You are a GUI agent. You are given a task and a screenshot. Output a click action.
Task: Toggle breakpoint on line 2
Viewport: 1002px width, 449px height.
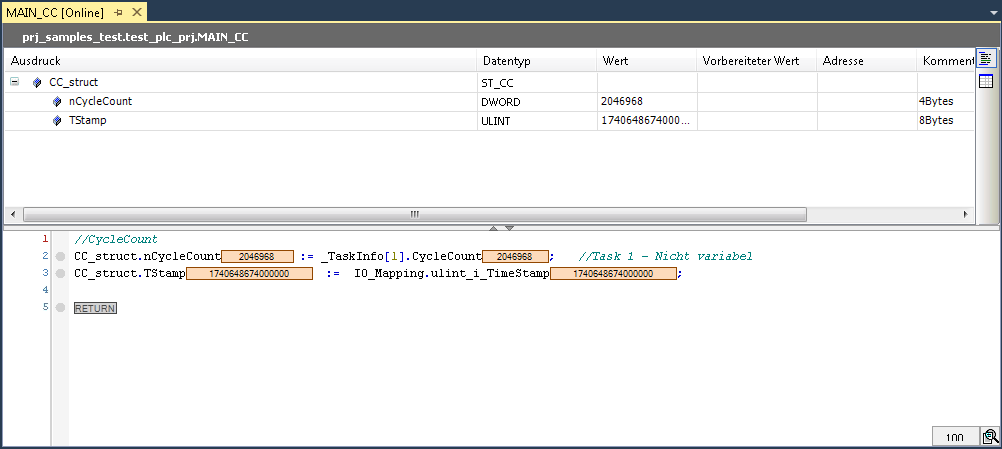60,257
